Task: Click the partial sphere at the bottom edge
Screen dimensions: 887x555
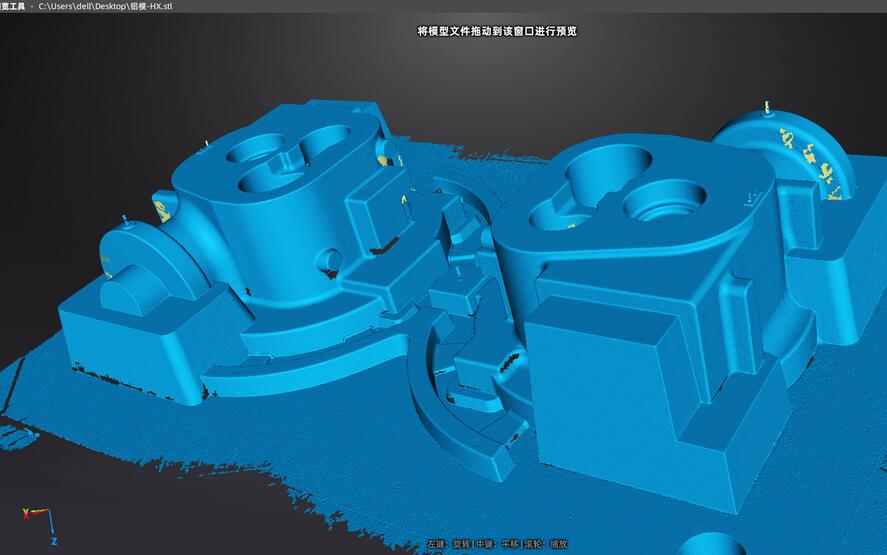Action: pyautogui.click(x=711, y=545)
